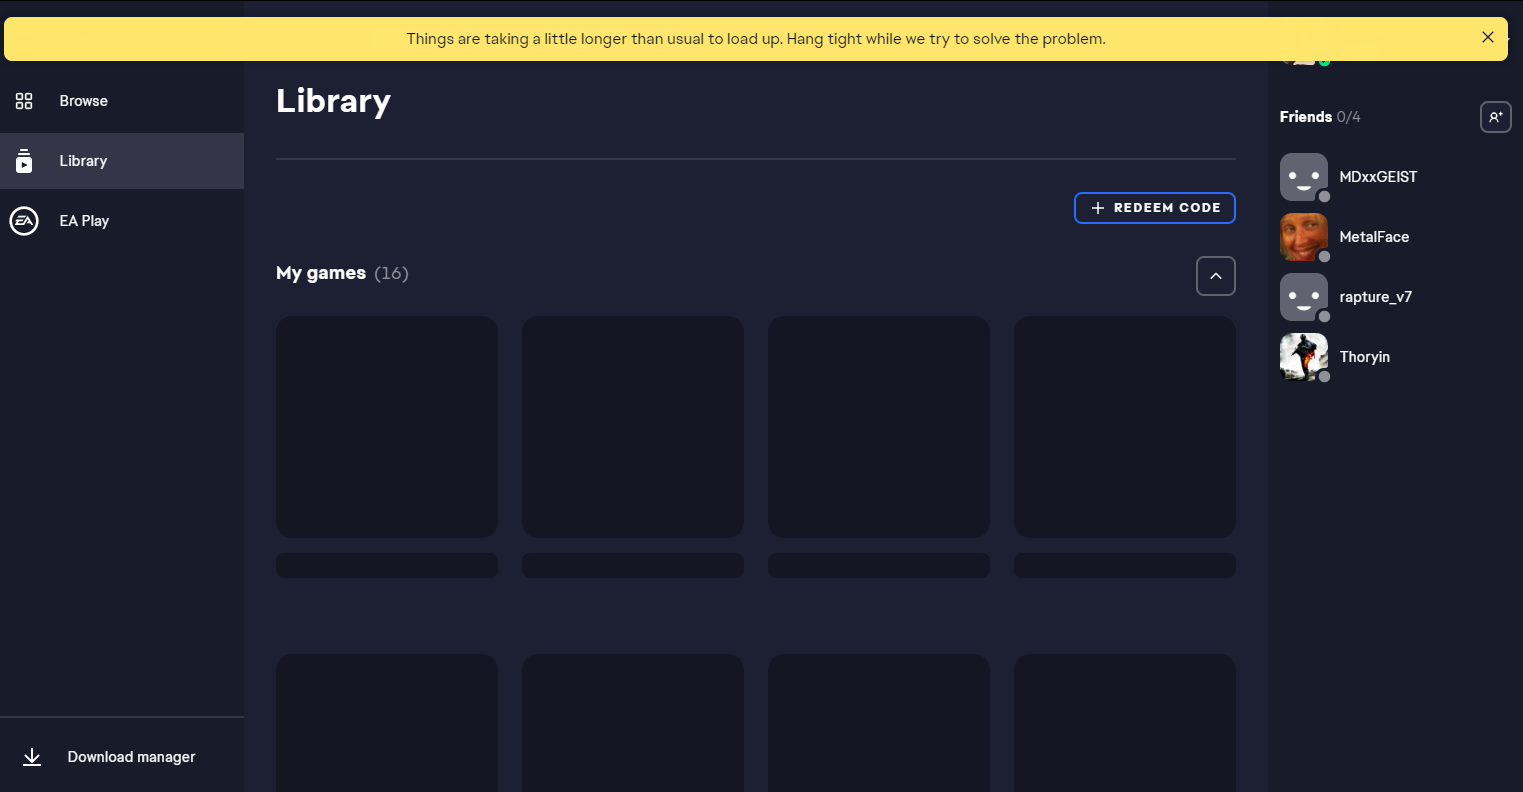
Task: Open MetalFace's profile picture
Action: point(1303,237)
